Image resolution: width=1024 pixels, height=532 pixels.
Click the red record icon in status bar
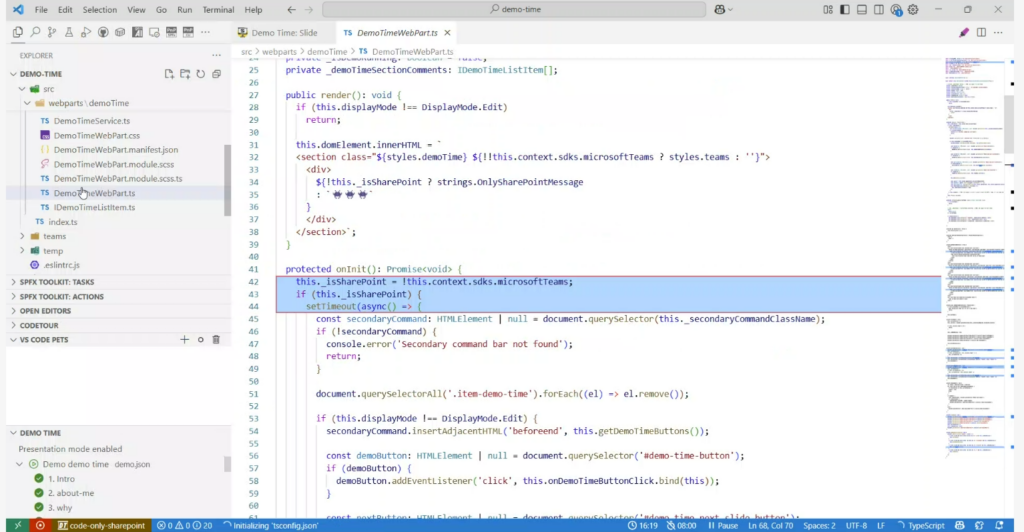tap(40, 525)
